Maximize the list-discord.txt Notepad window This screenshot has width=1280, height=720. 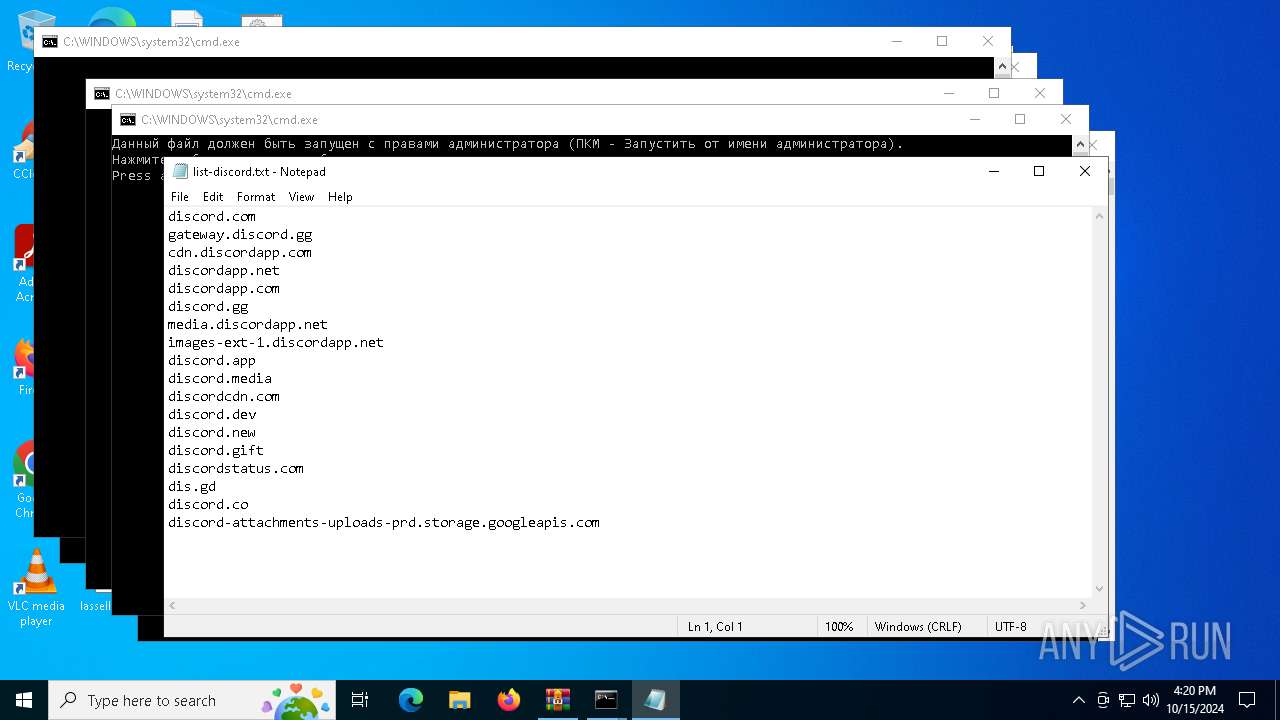1039,171
